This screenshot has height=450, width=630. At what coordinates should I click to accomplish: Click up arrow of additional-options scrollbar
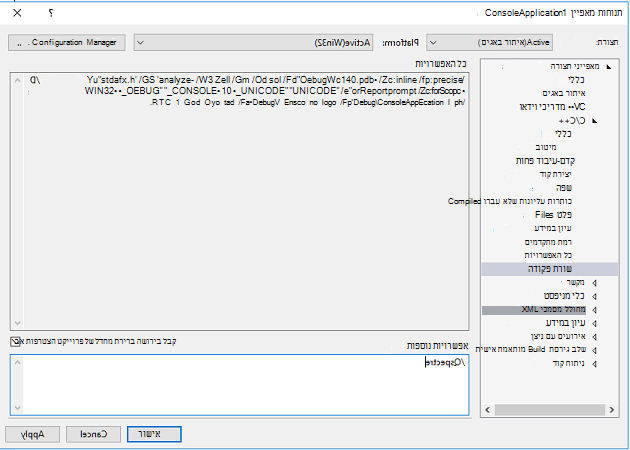tap(17, 363)
